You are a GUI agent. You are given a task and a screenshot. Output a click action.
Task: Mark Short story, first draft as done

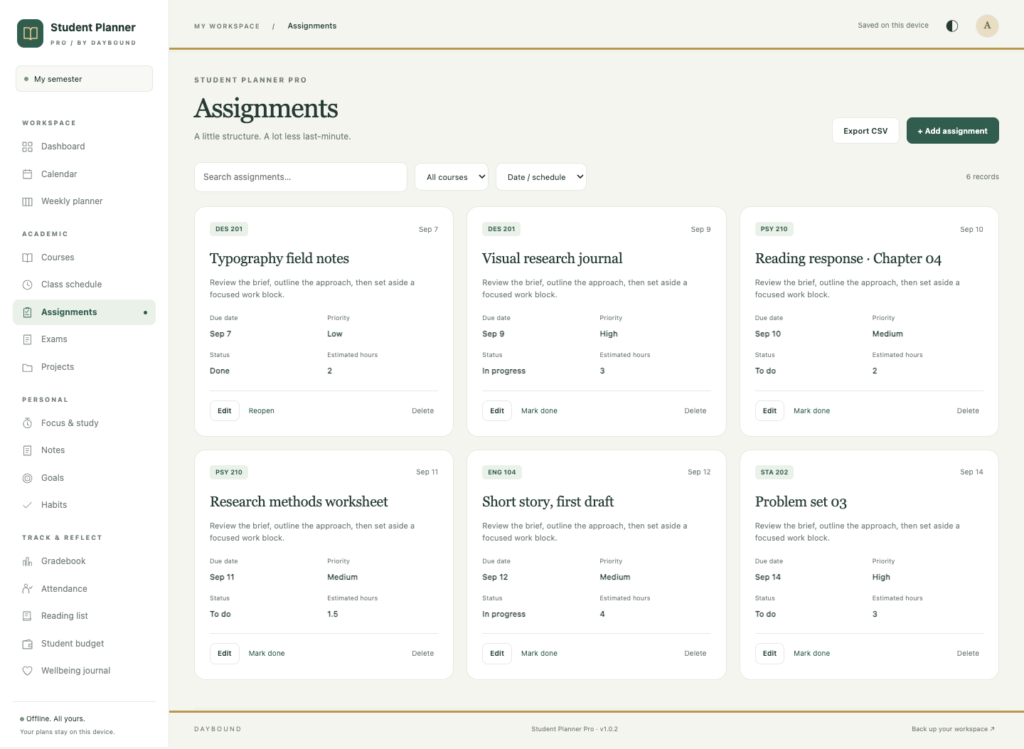(x=539, y=653)
